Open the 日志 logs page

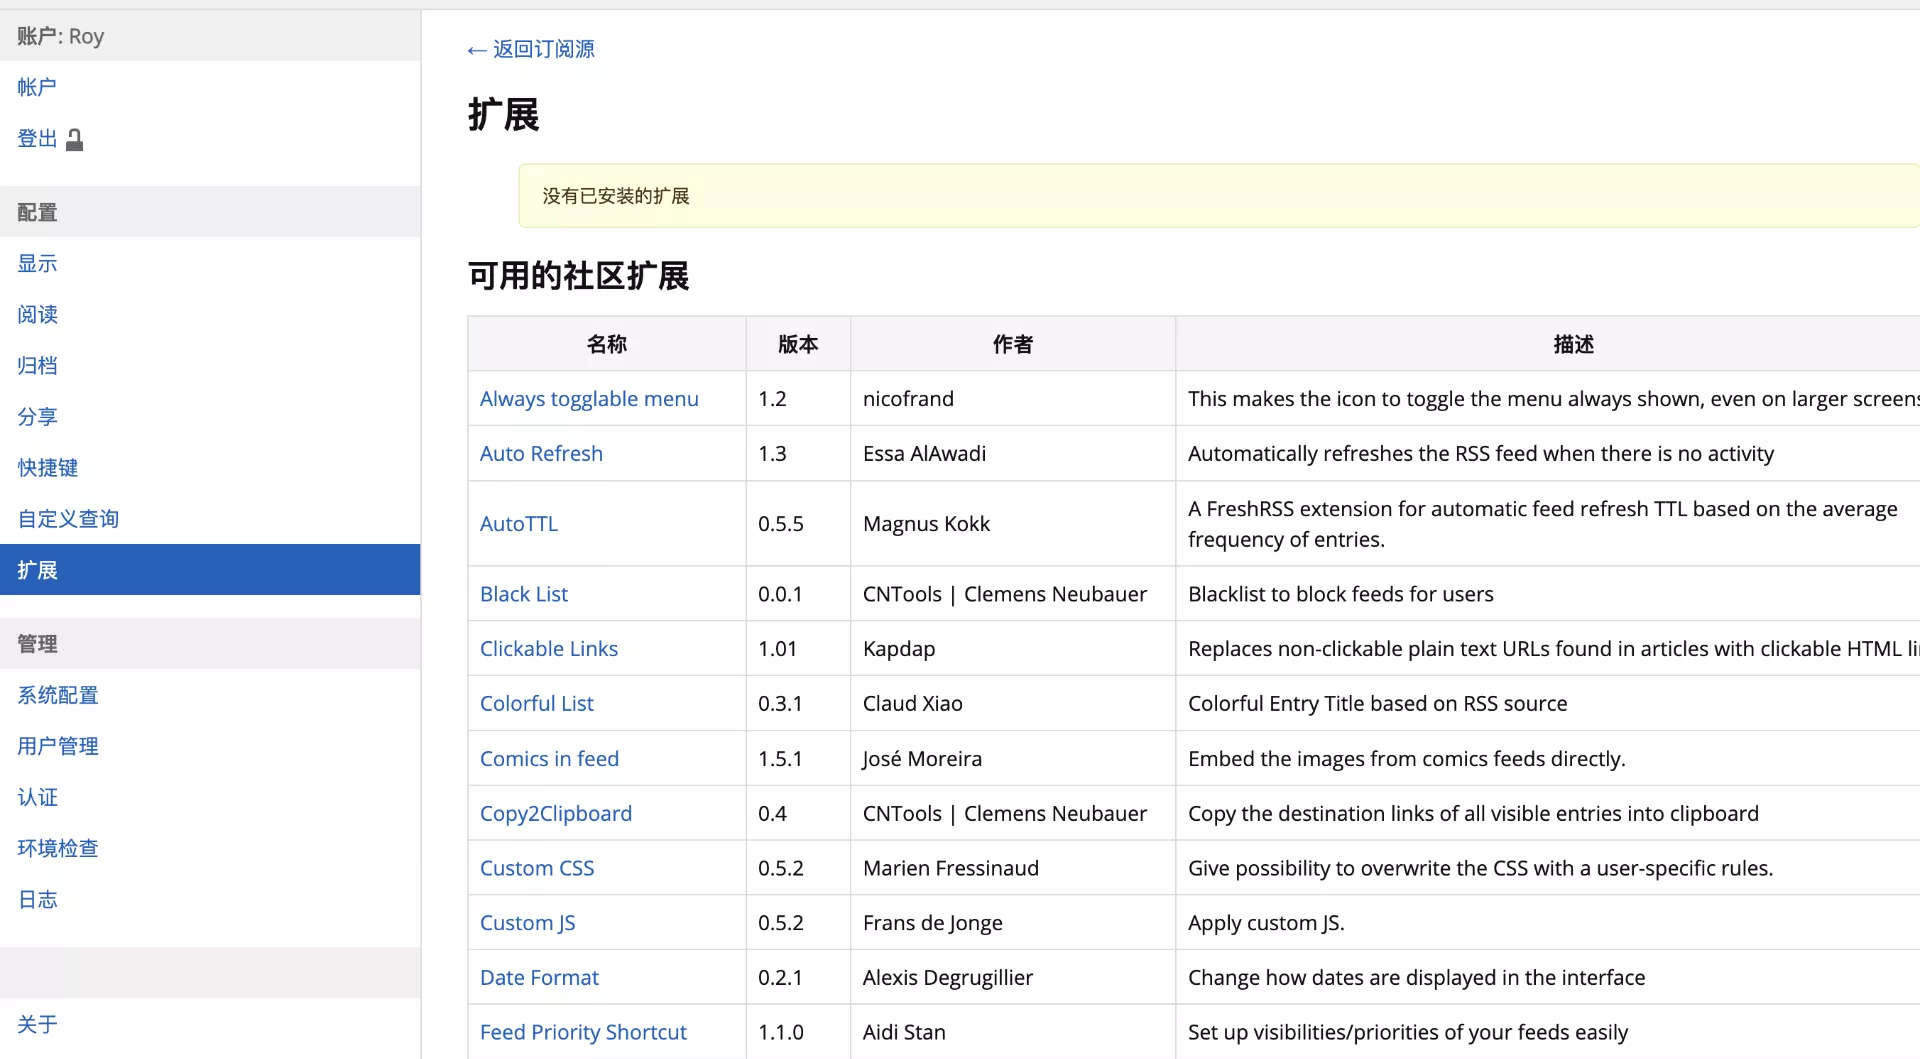tap(37, 899)
